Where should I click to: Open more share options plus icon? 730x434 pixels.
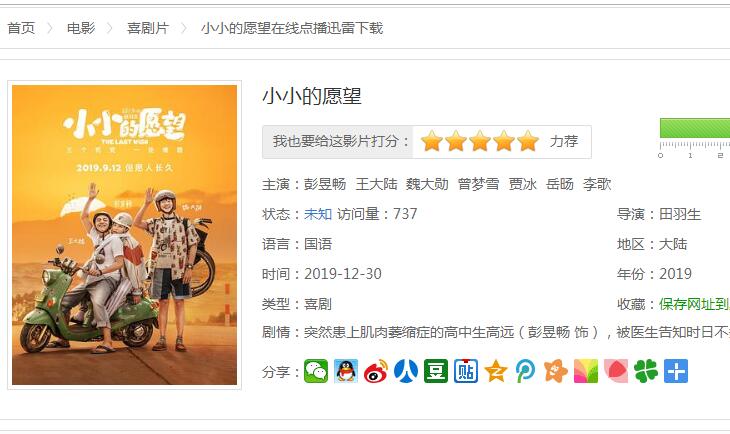pos(676,371)
